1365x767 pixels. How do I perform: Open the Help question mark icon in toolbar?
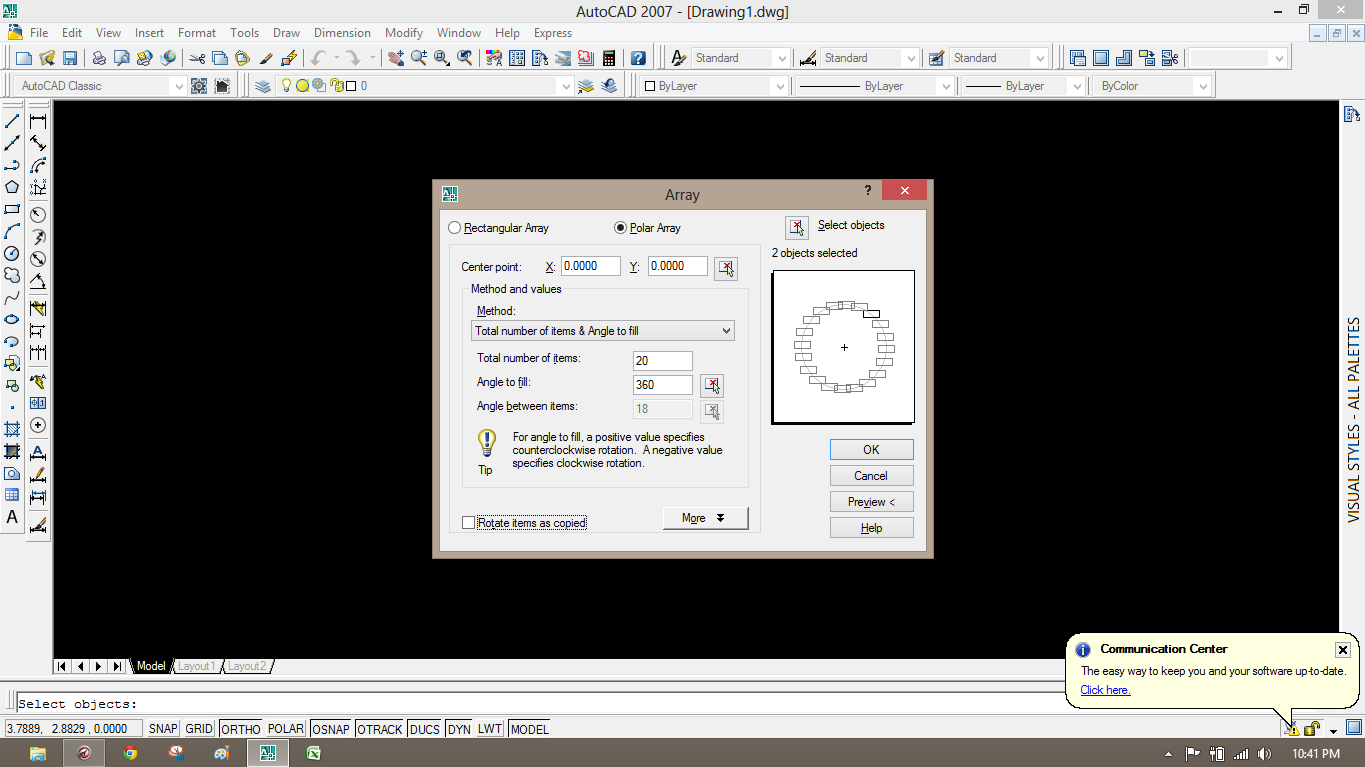pyautogui.click(x=638, y=58)
